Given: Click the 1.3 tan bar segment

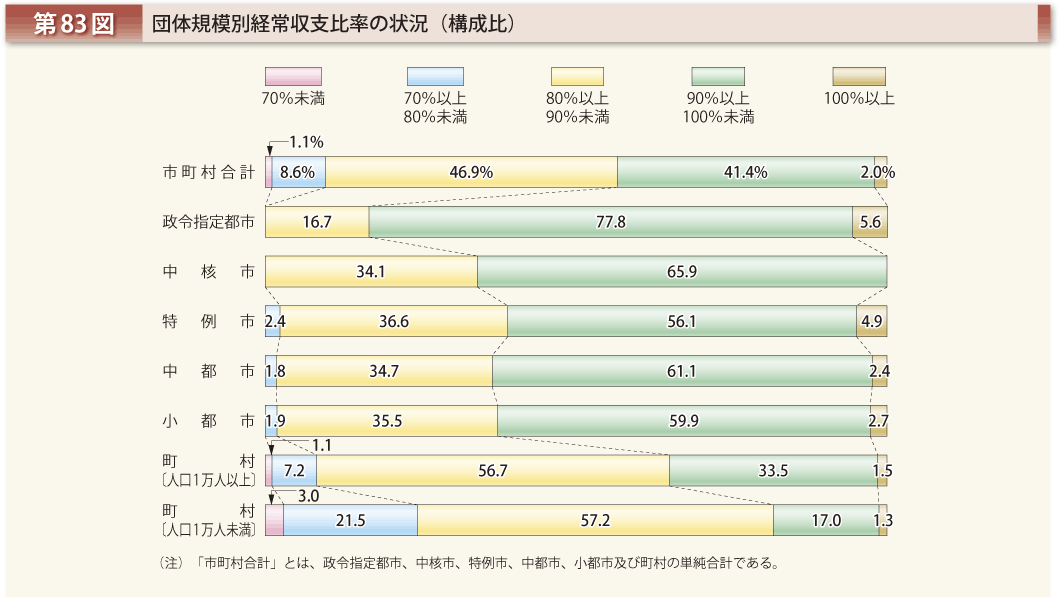Looking at the screenshot, I should coord(883,520).
